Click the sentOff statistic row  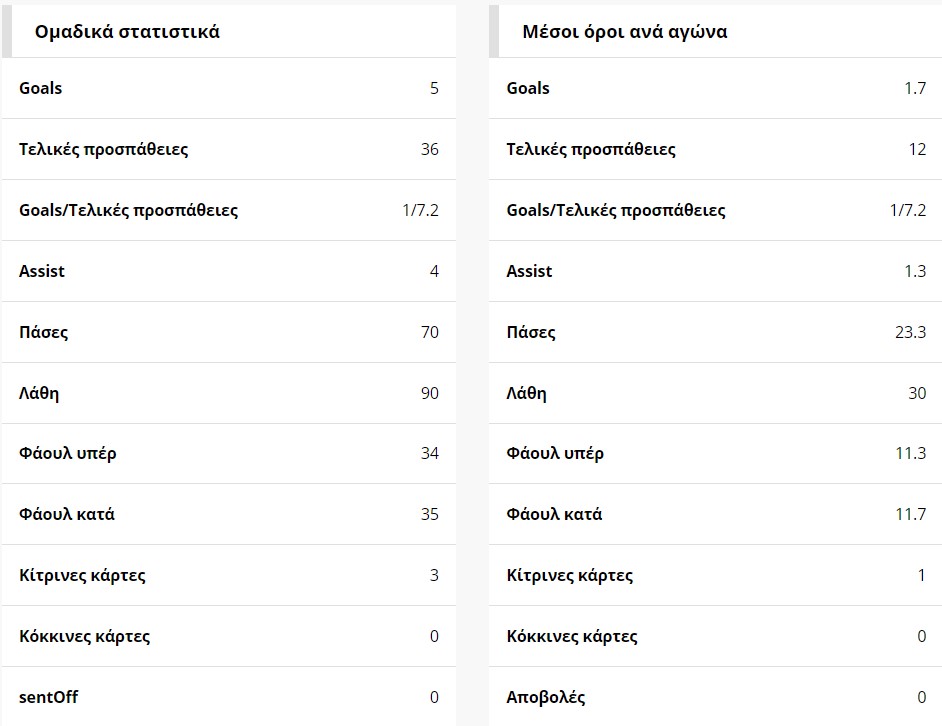pos(229,697)
